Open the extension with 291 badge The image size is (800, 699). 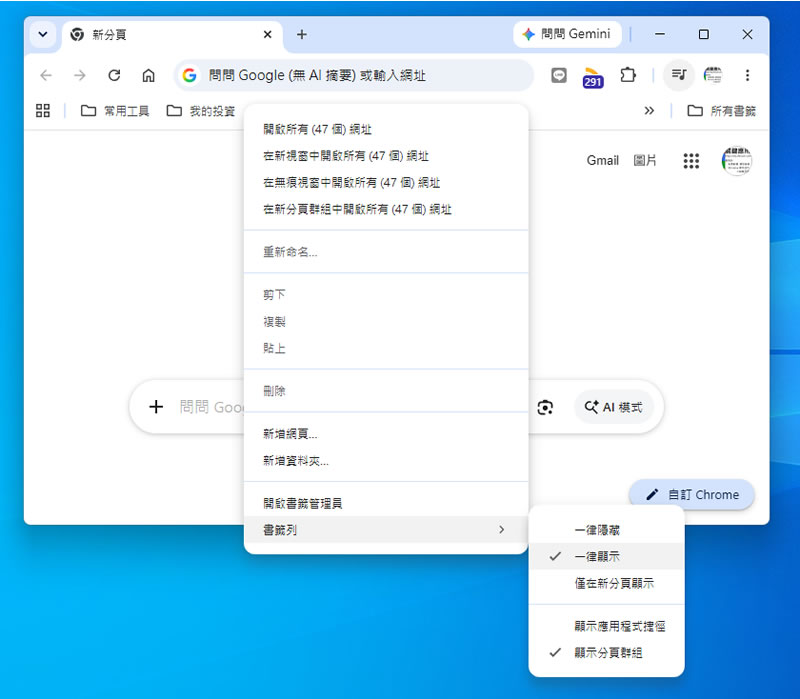[x=593, y=77]
